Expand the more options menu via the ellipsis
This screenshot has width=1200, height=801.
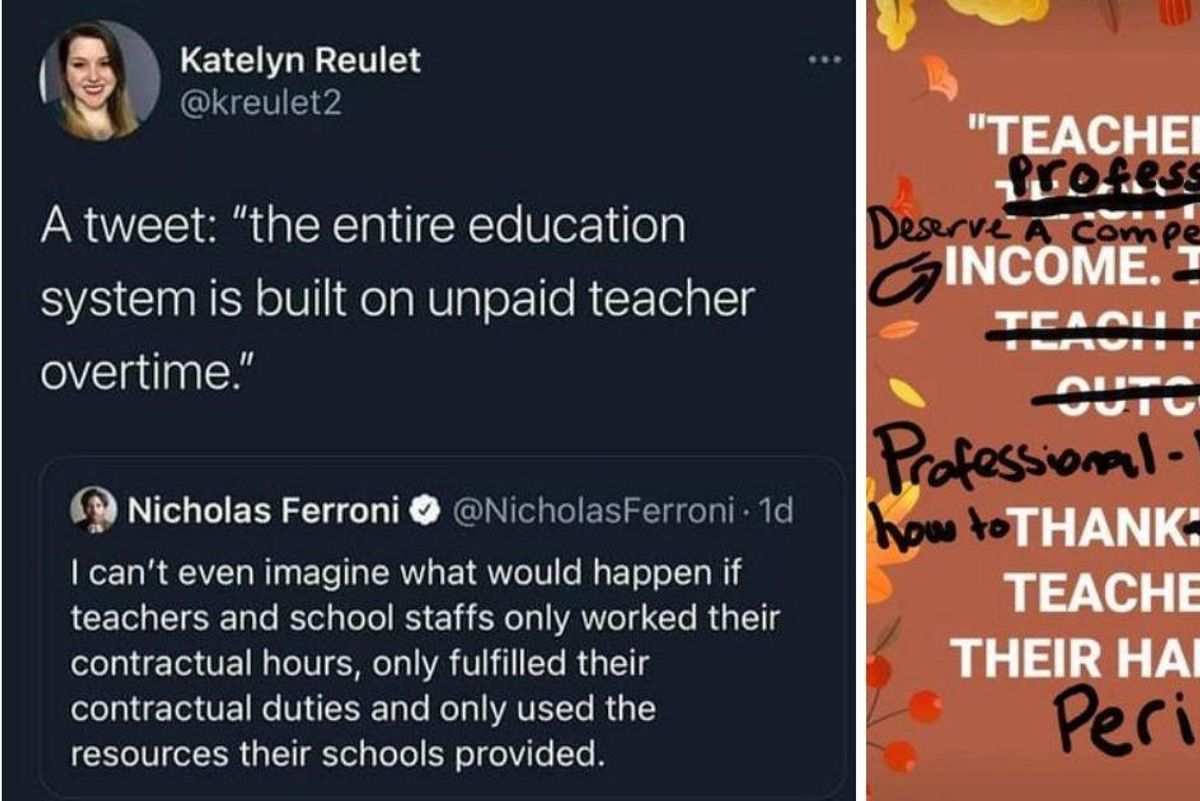coord(822,60)
